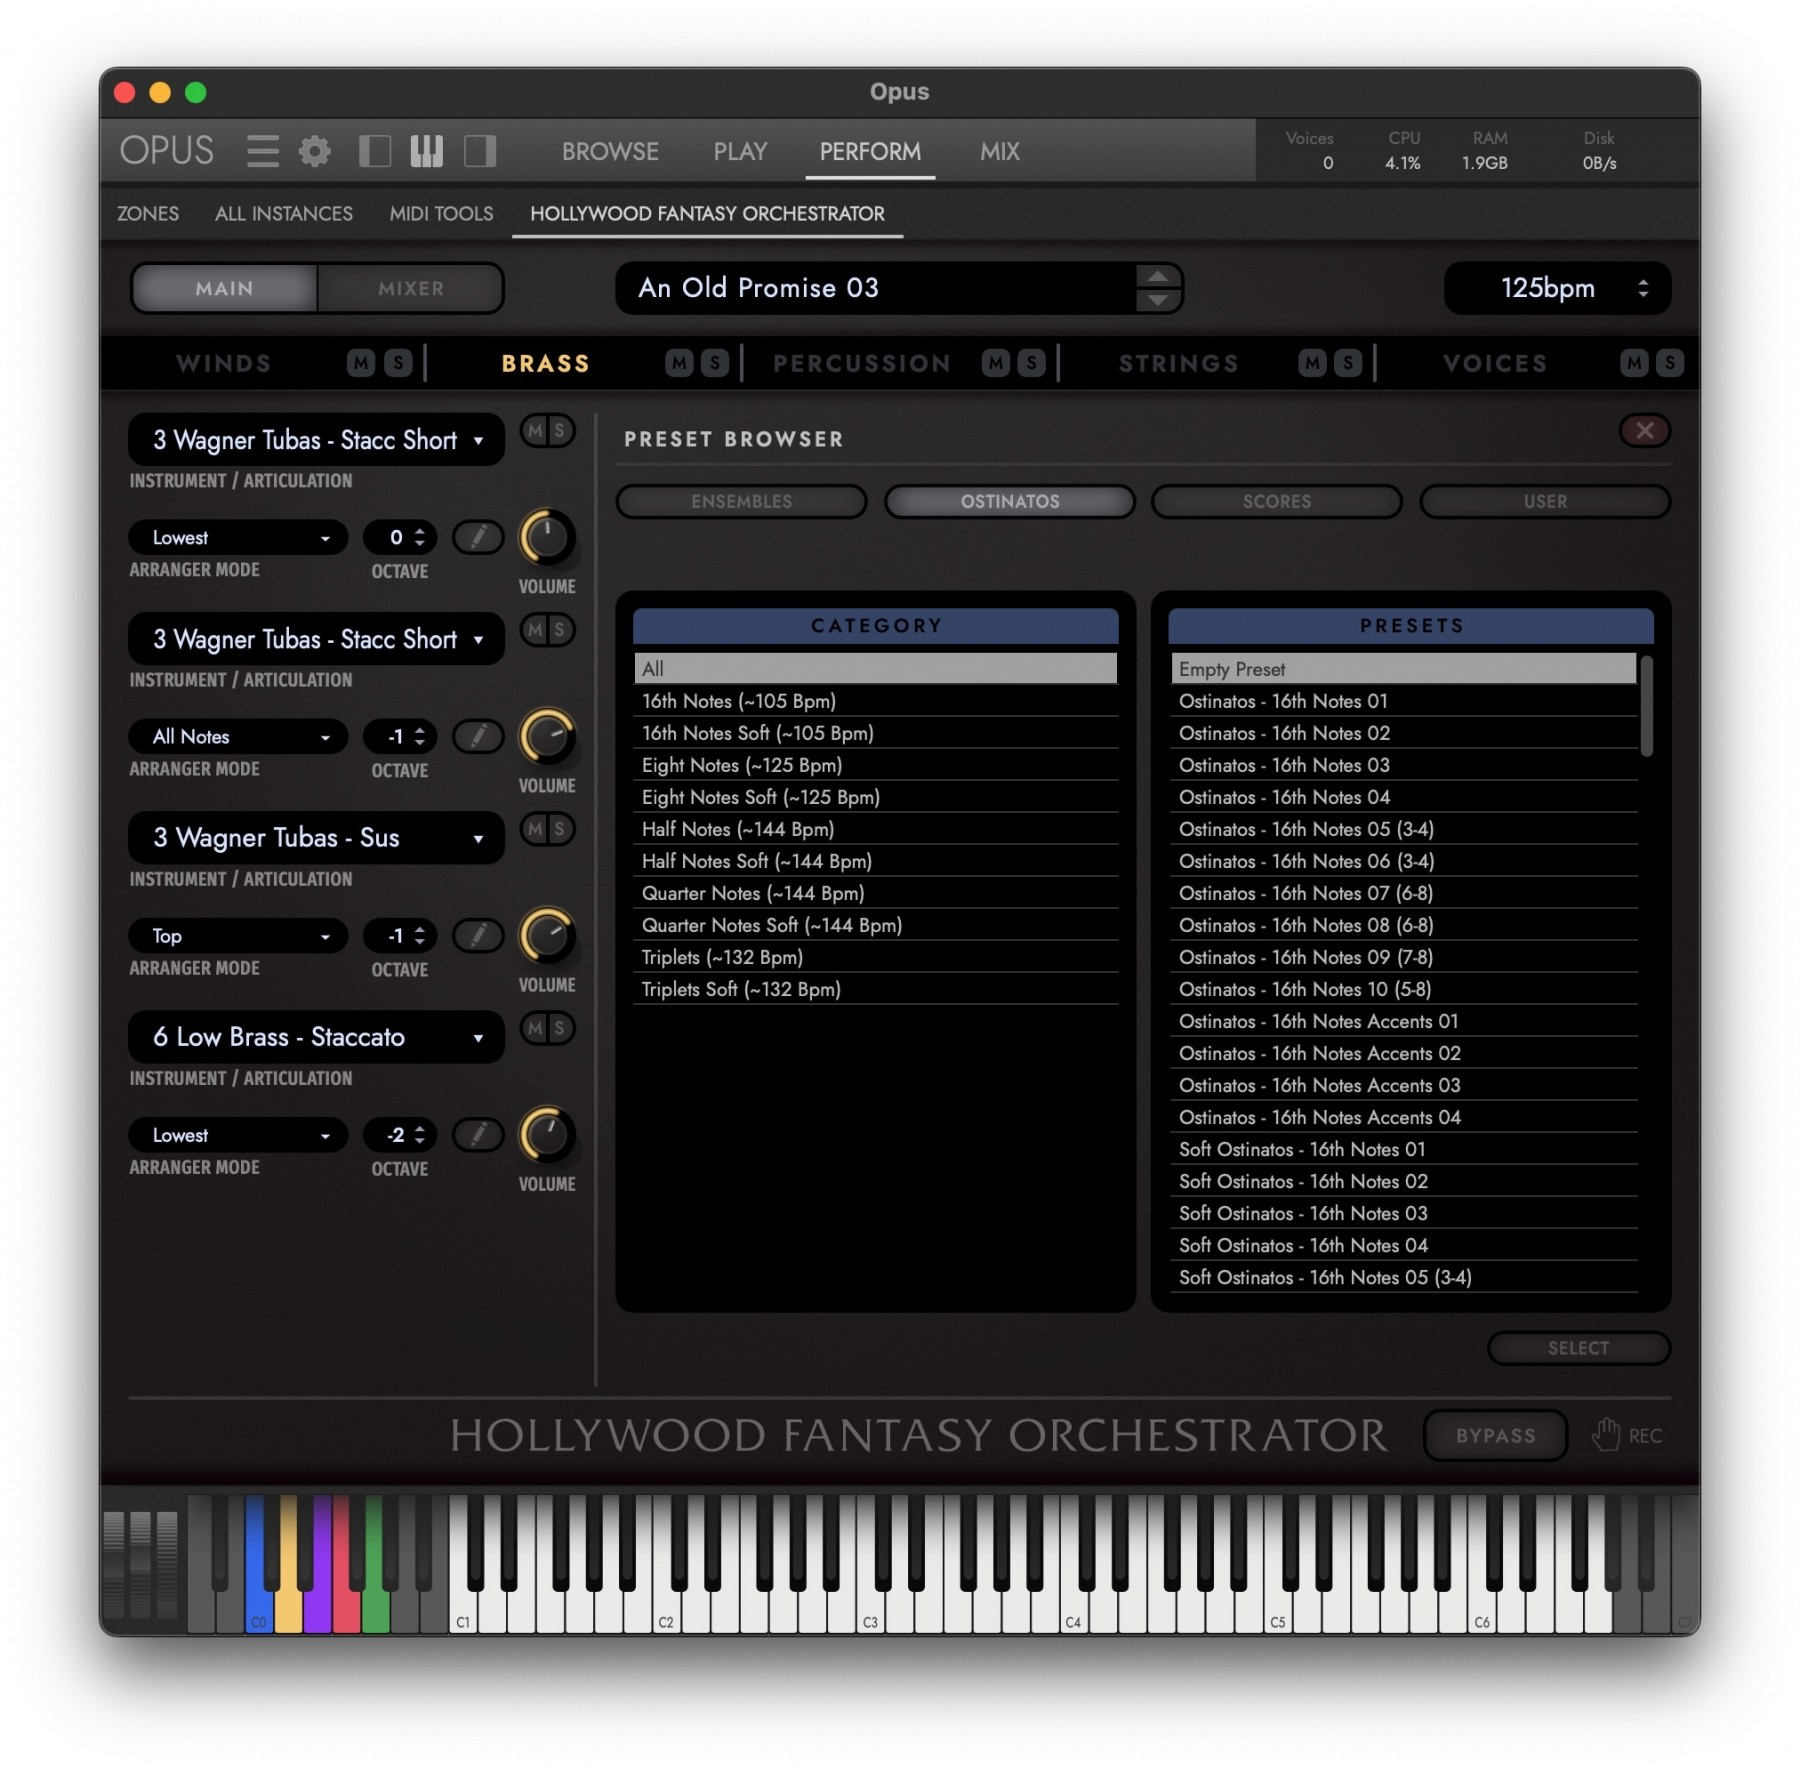Show the SCORES preset group

(1276, 501)
